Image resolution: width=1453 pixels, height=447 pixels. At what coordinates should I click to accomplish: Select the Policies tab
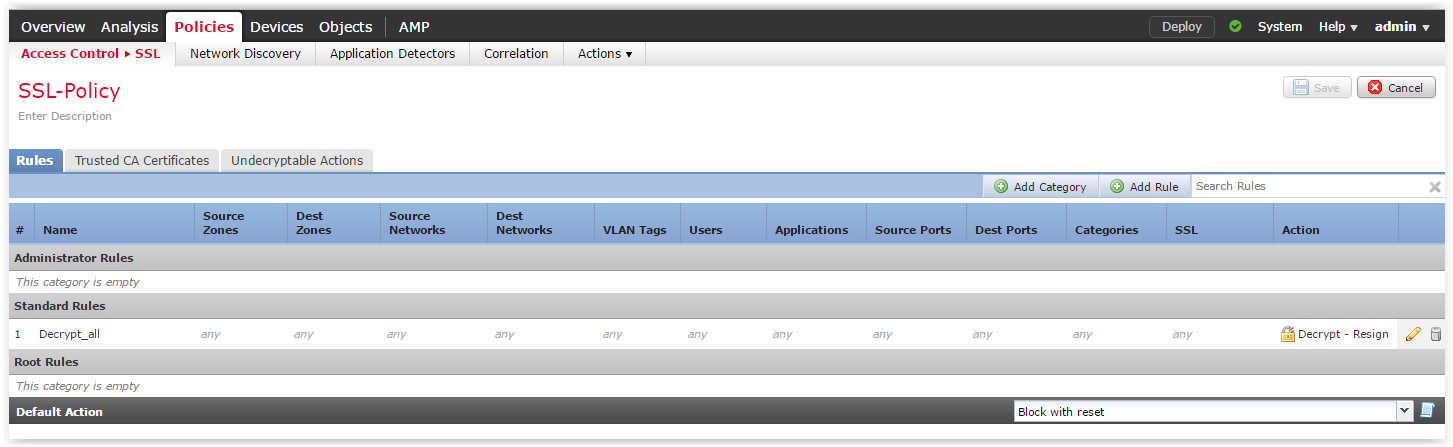[204, 27]
